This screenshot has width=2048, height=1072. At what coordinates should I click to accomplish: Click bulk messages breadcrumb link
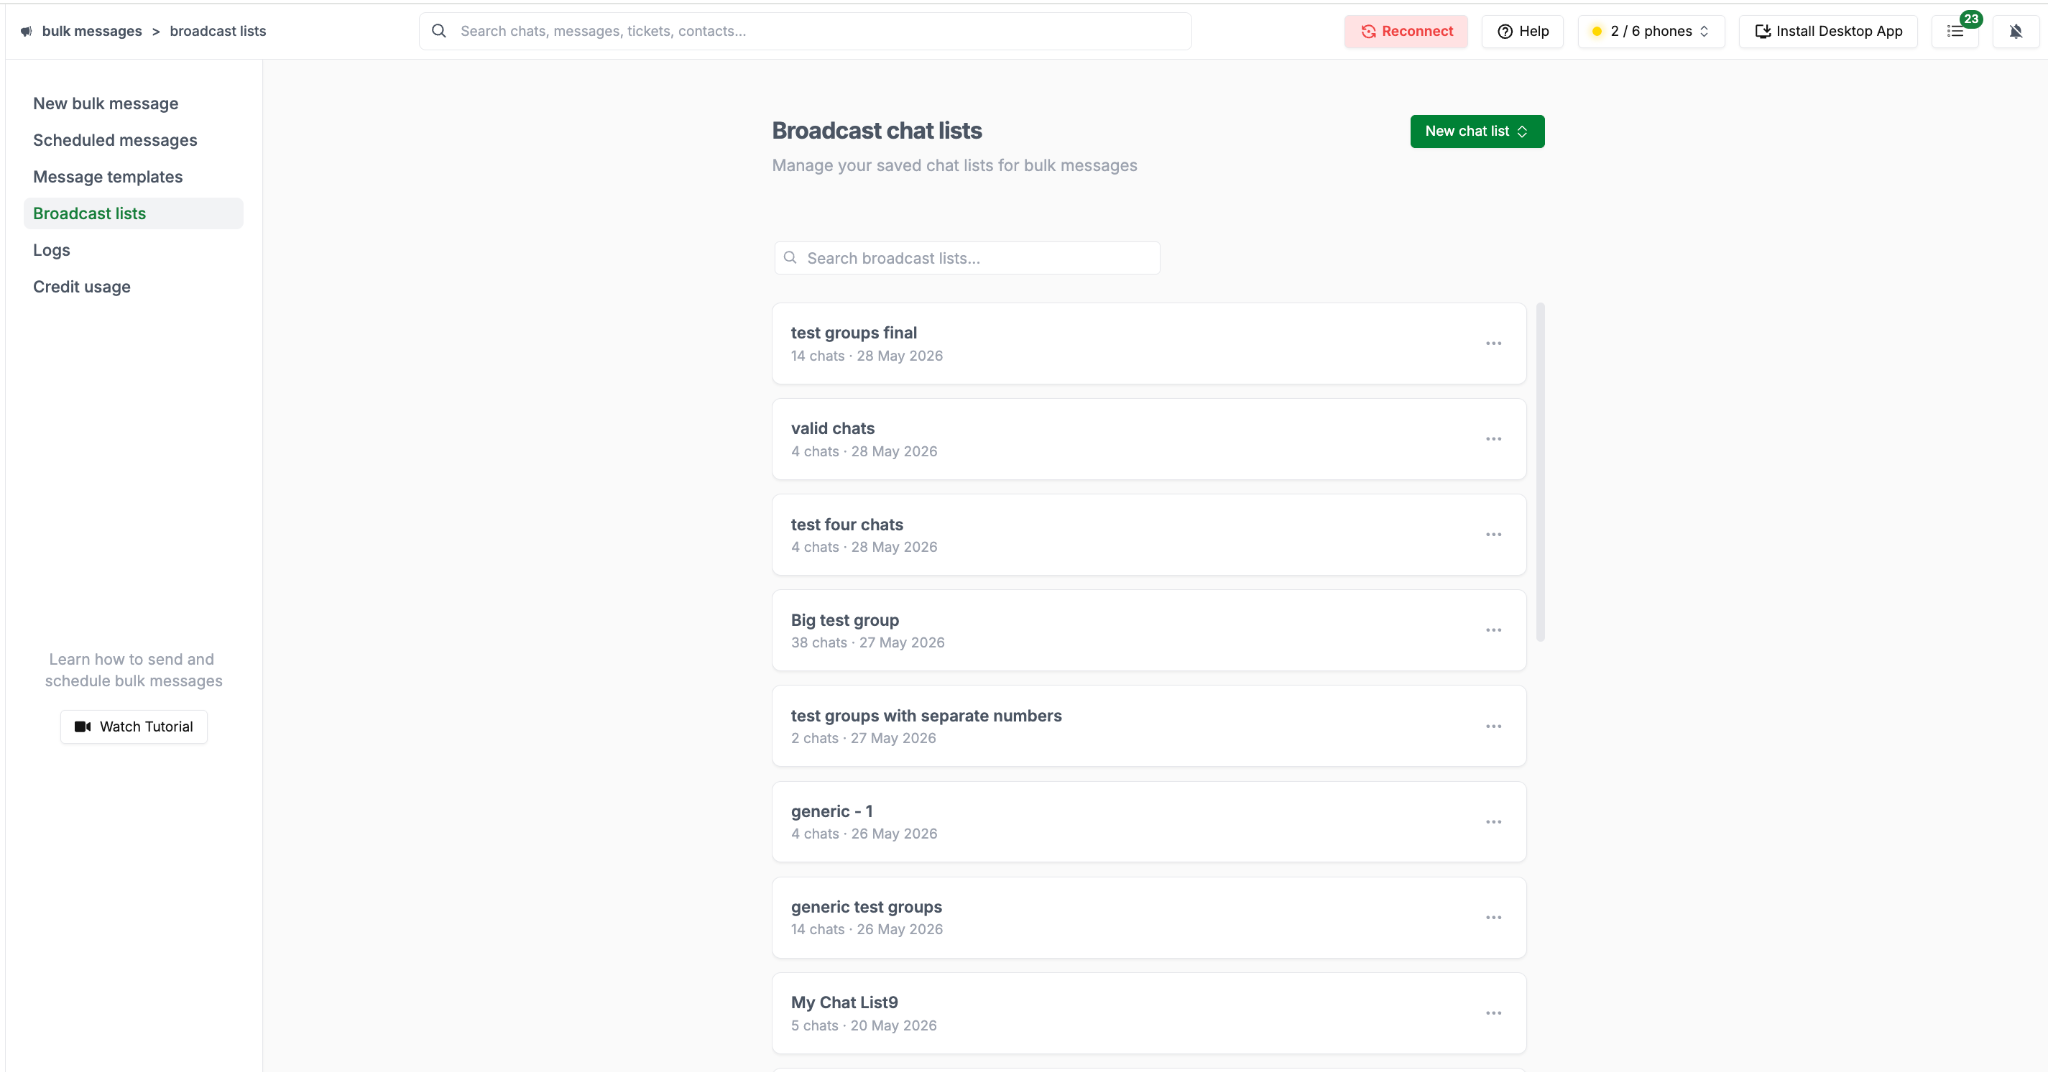[92, 31]
